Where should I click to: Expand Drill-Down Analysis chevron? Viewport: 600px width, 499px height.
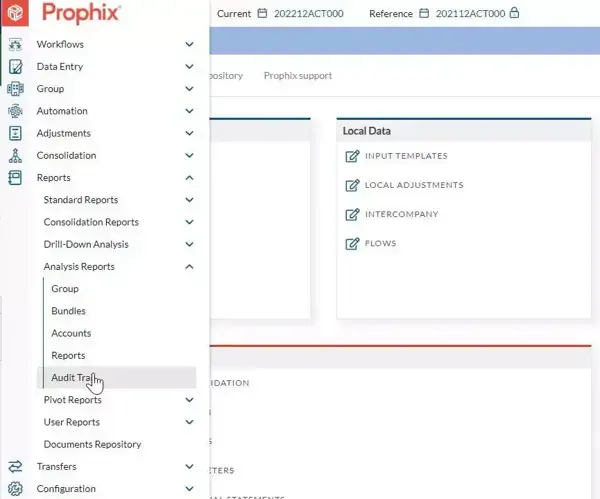(x=189, y=244)
